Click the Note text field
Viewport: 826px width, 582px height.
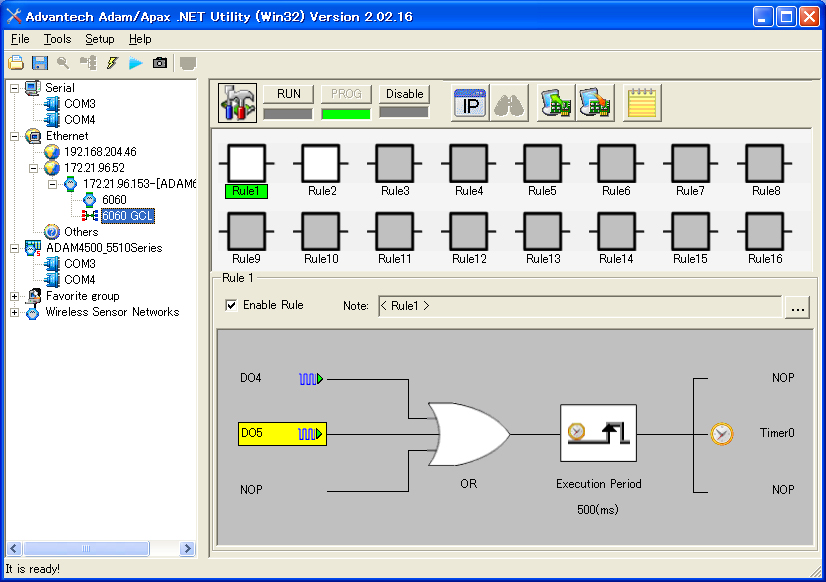[x=580, y=306]
